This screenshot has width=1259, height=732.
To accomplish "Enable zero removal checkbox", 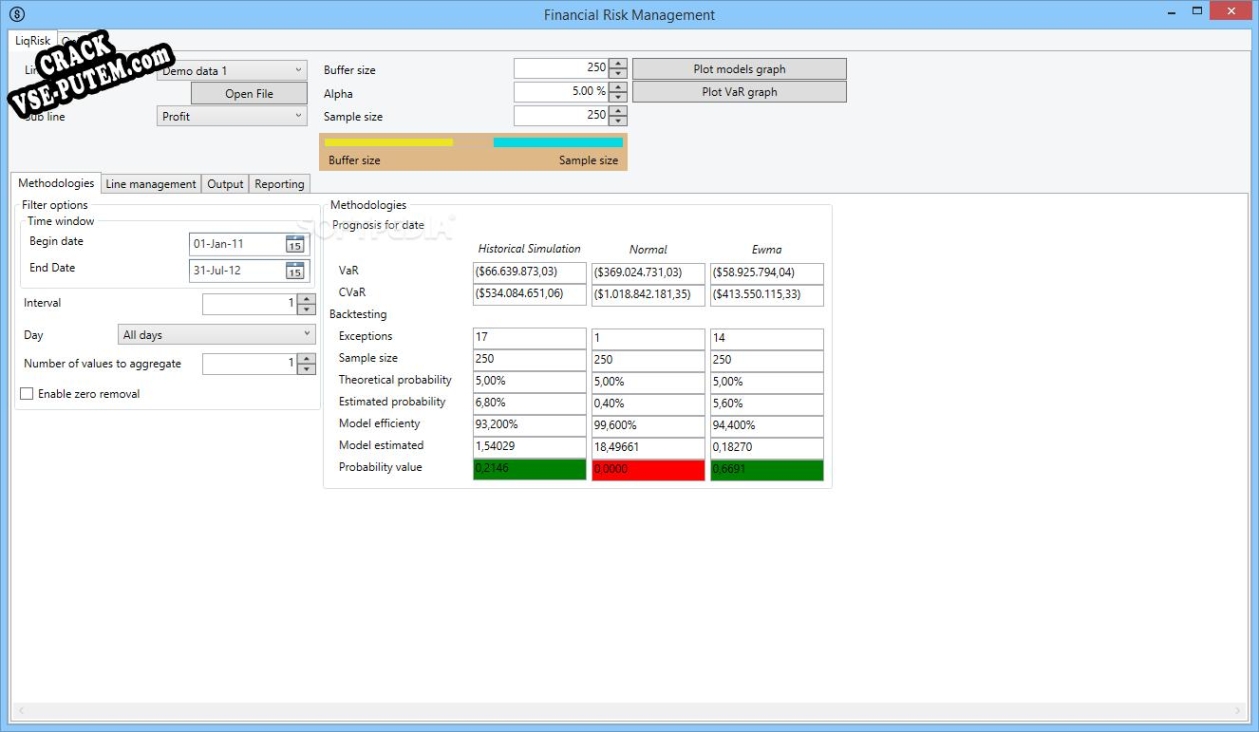I will (27, 394).
